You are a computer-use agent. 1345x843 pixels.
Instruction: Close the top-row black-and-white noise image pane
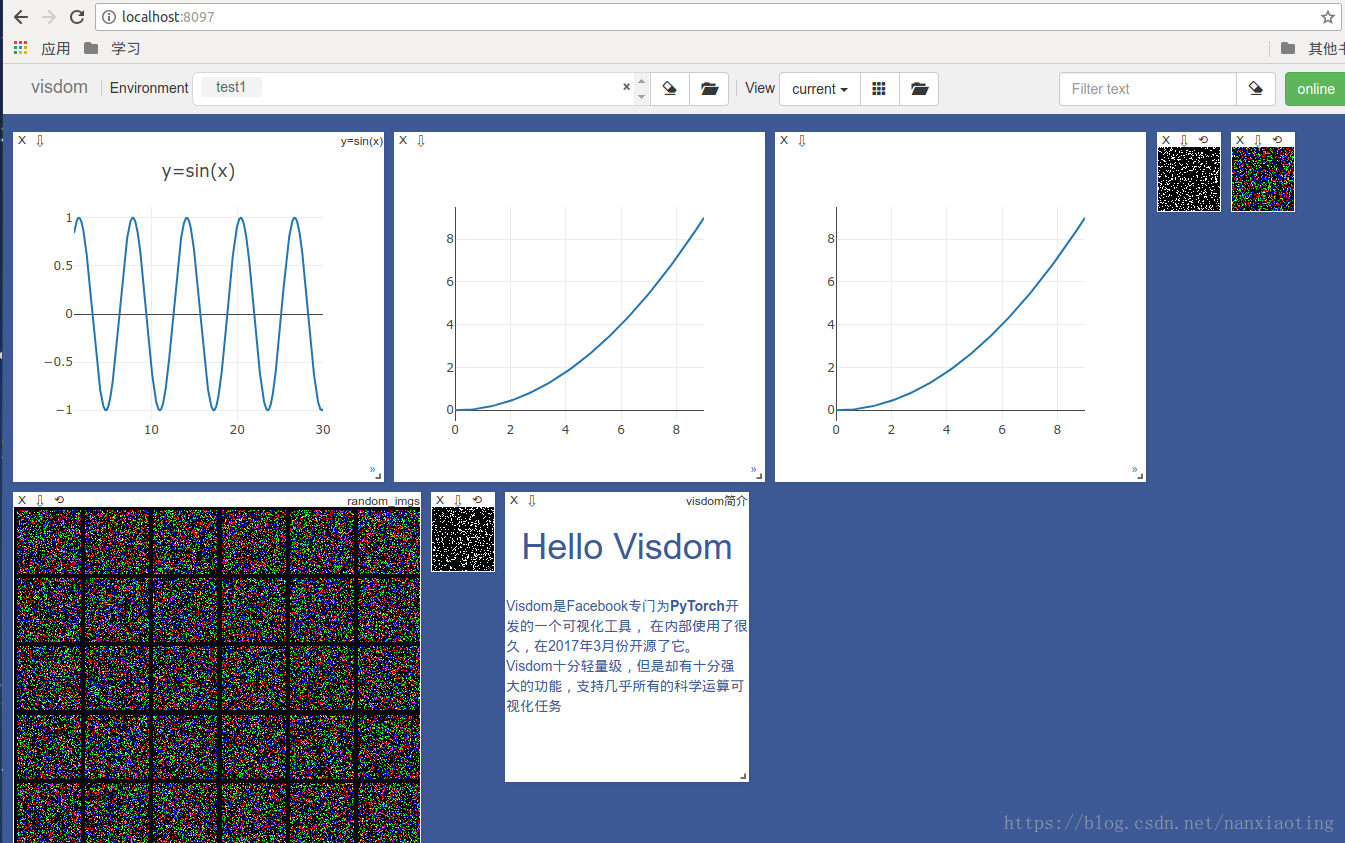(1166, 140)
